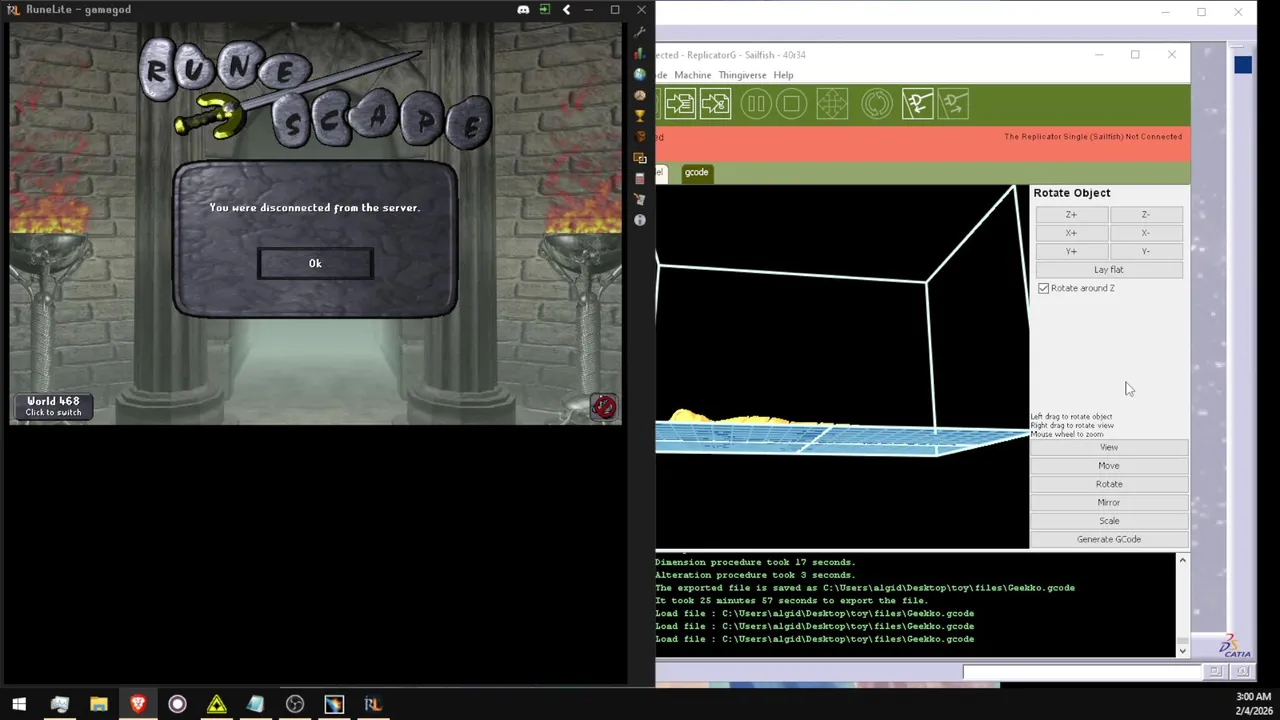The width and height of the screenshot is (1280, 720).
Task: Toggle the Rotate around Z checkbox
Action: coord(1044,288)
